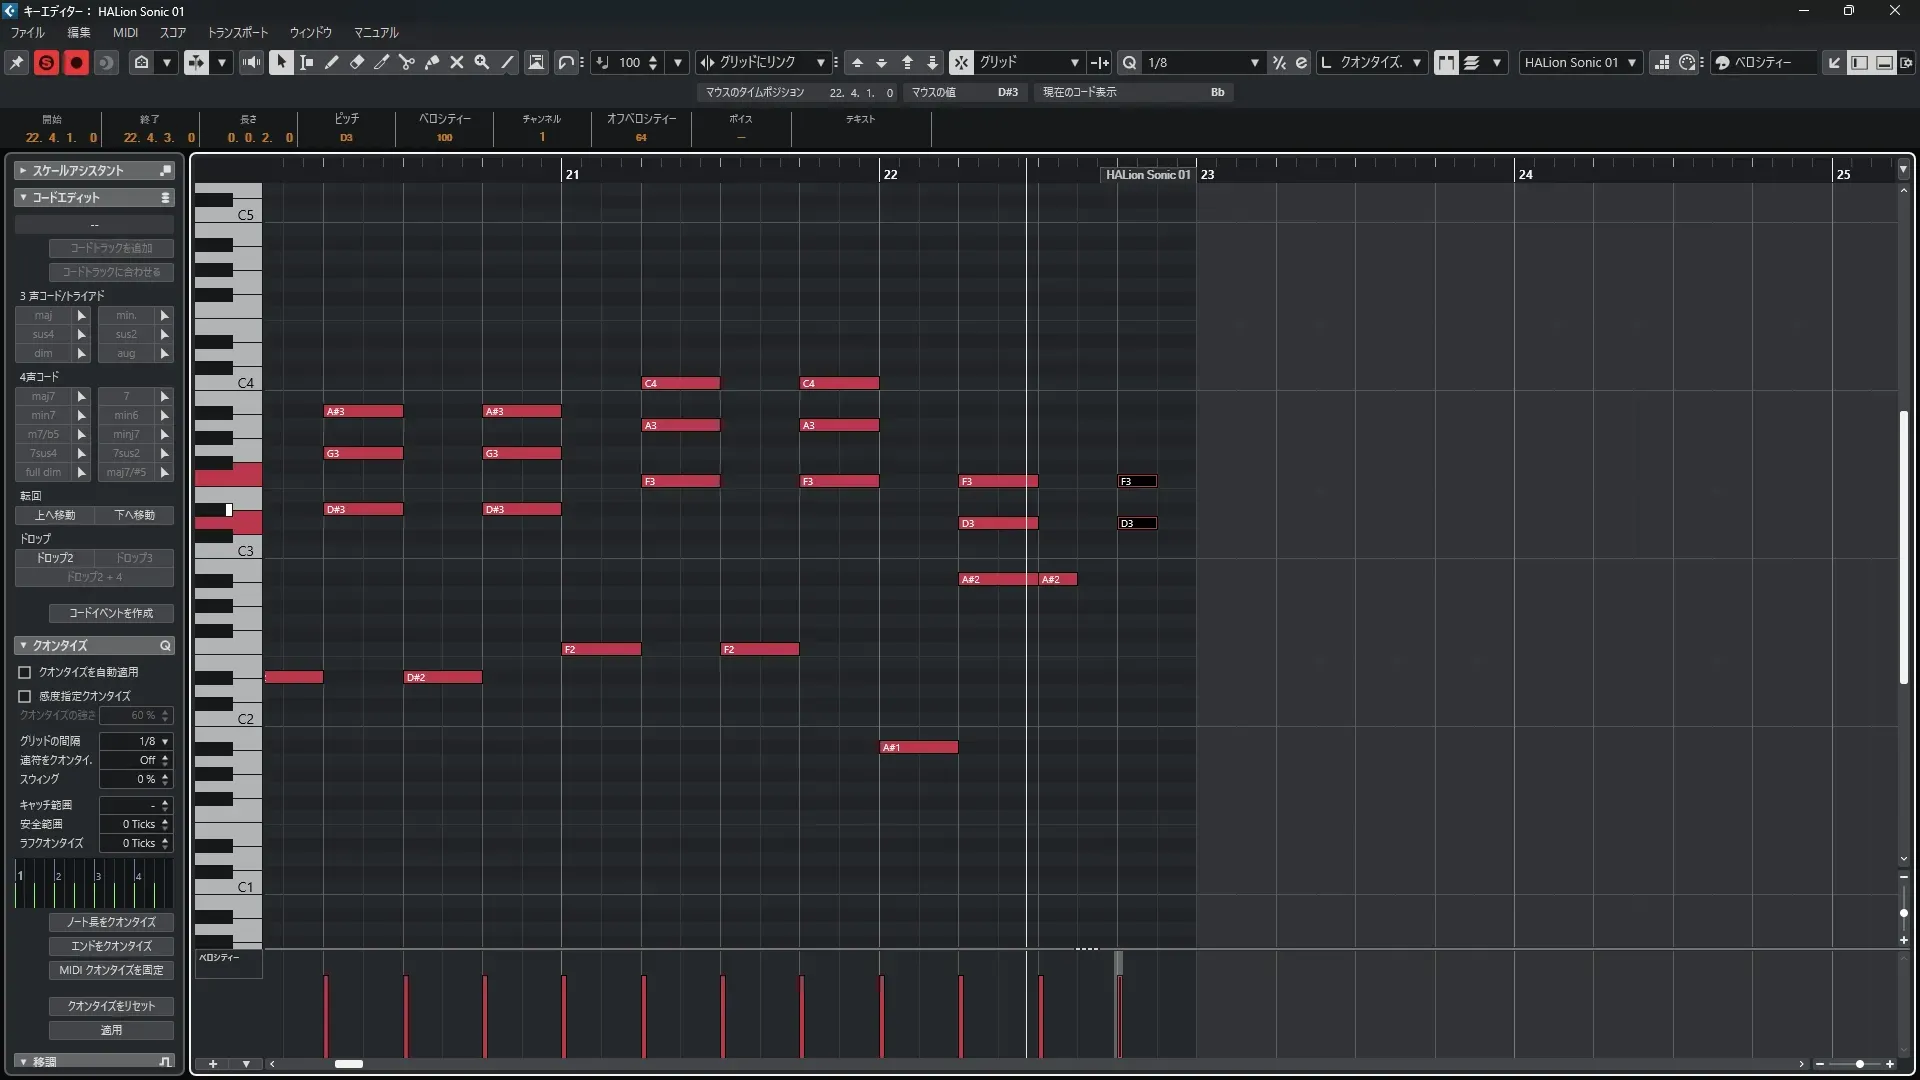Click the クオンタイズをリセット button

[x=111, y=1006]
